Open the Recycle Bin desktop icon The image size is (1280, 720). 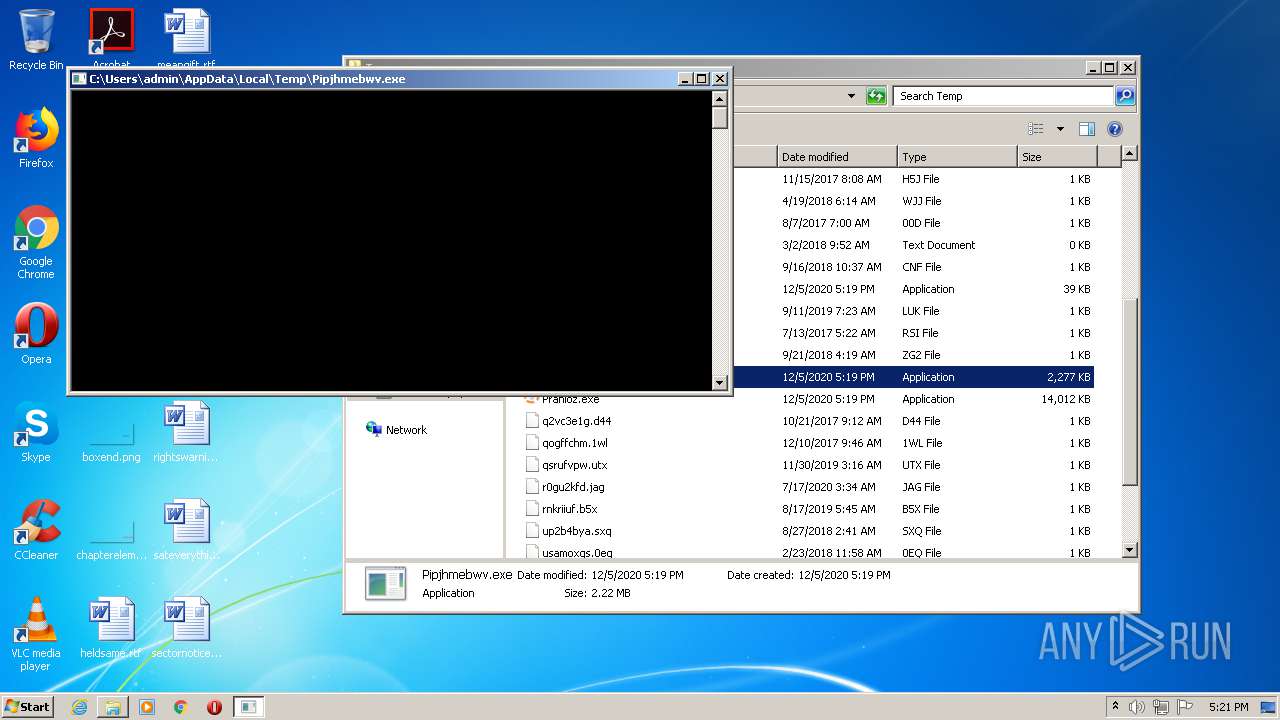click(x=36, y=40)
